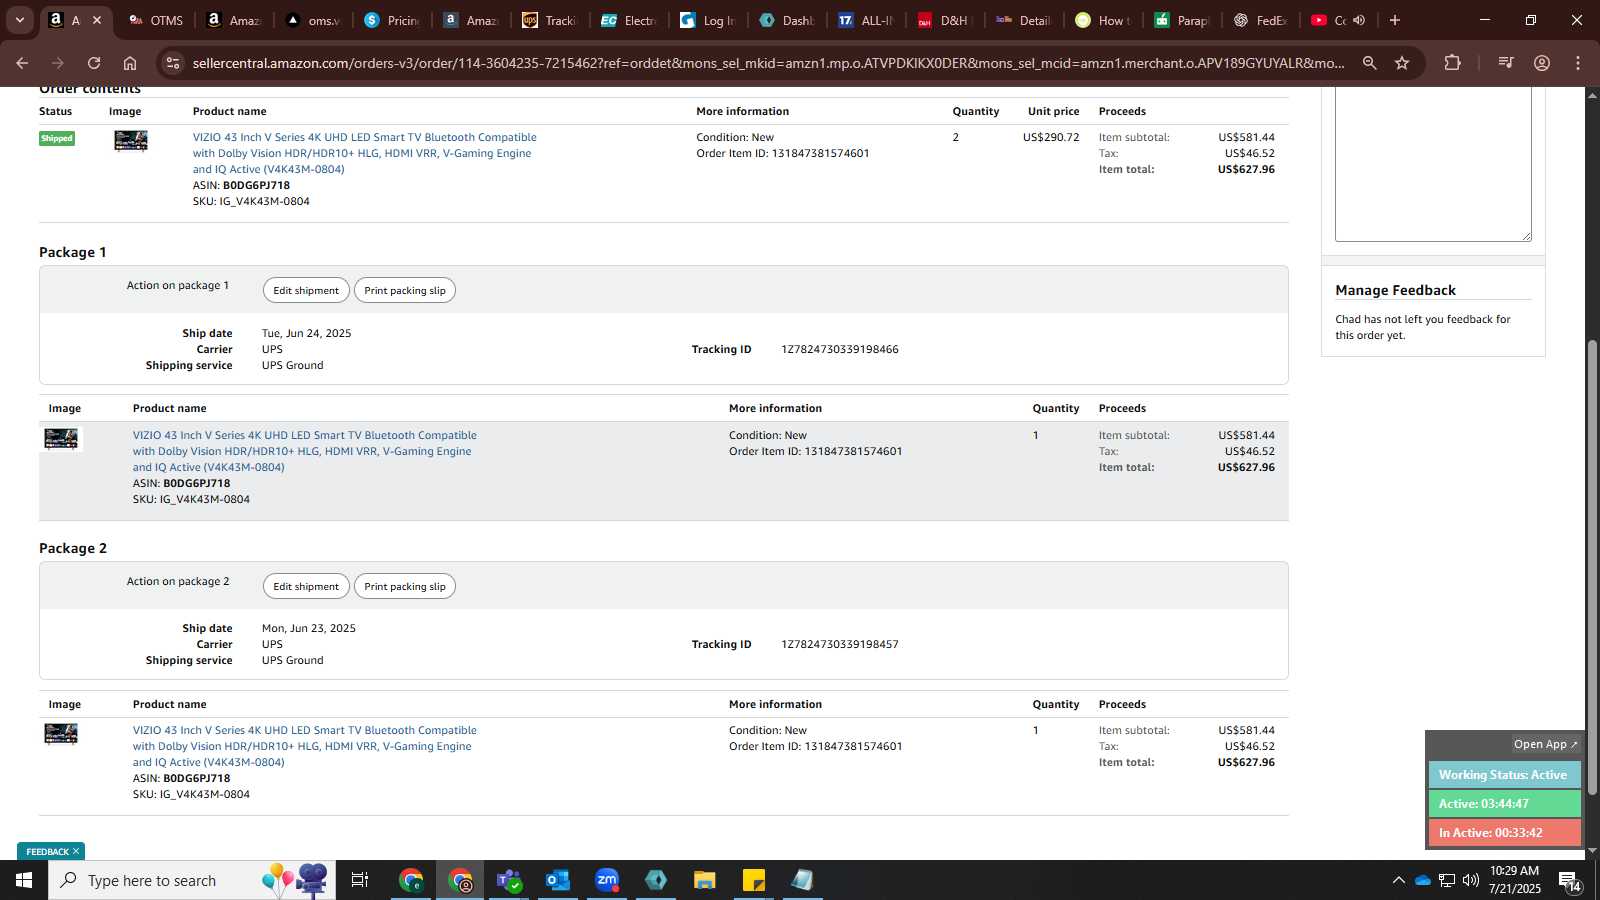
Task: Click Print packing slip for package 2
Action: (405, 586)
